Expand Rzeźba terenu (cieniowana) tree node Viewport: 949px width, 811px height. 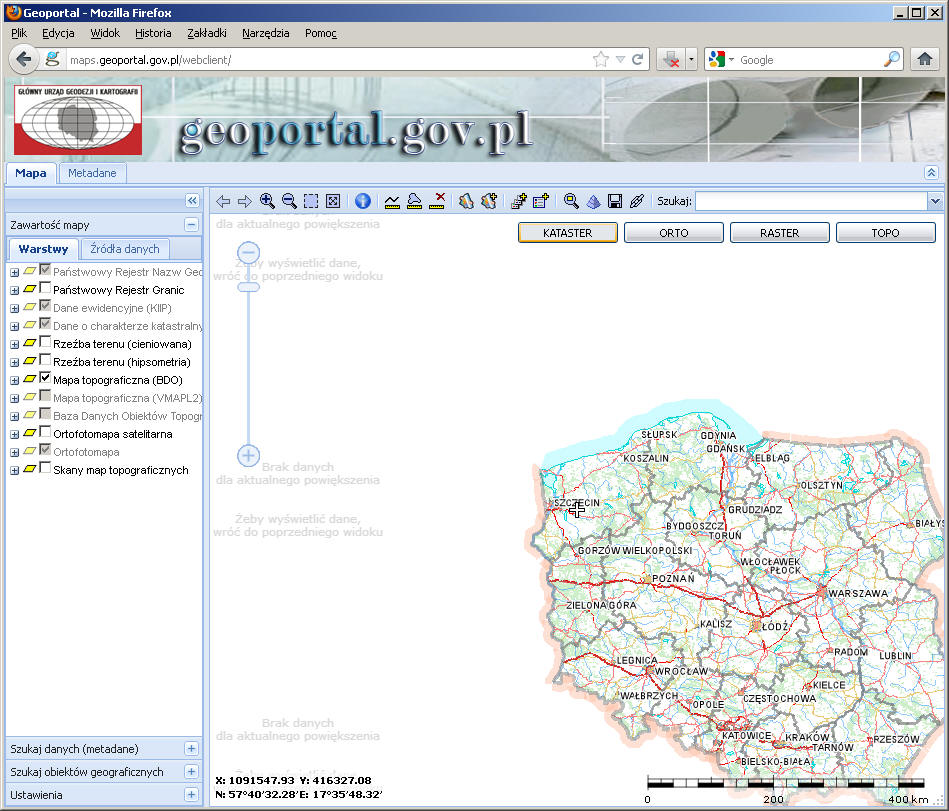[x=15, y=344]
